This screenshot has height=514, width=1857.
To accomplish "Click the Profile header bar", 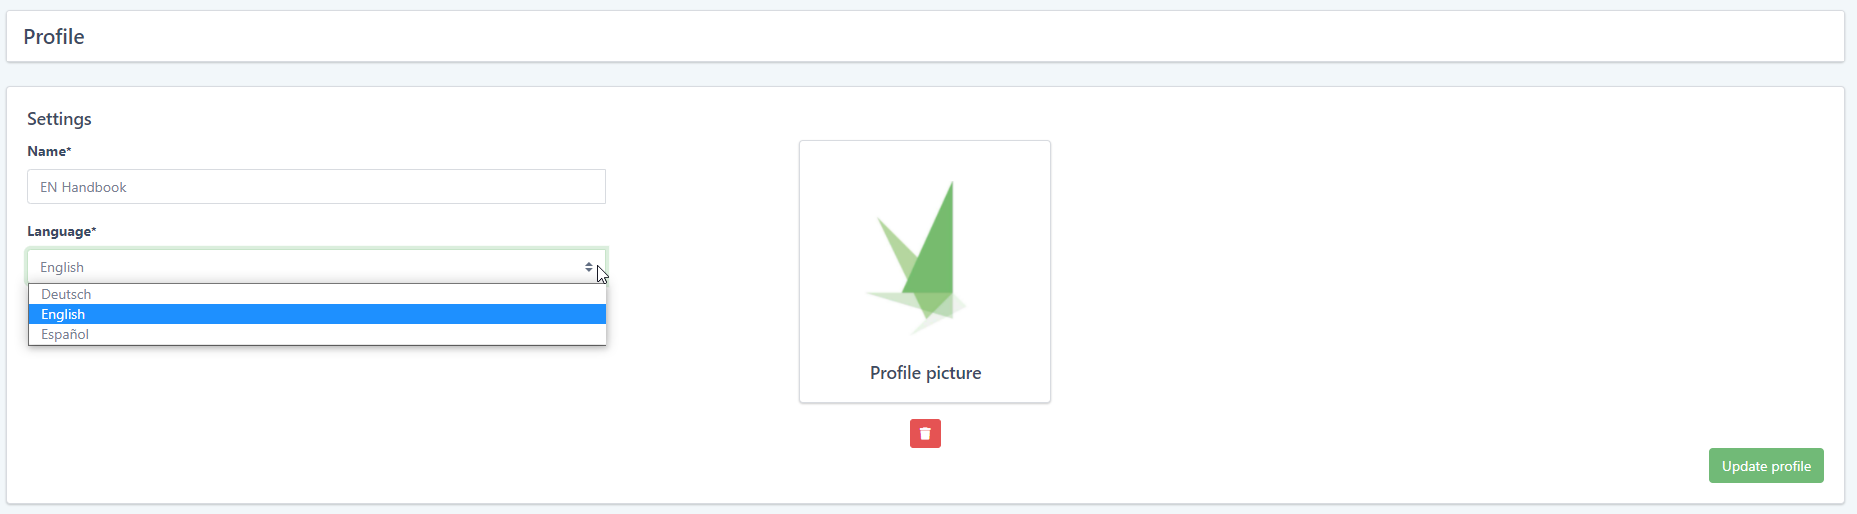I will pyautogui.click(x=925, y=36).
